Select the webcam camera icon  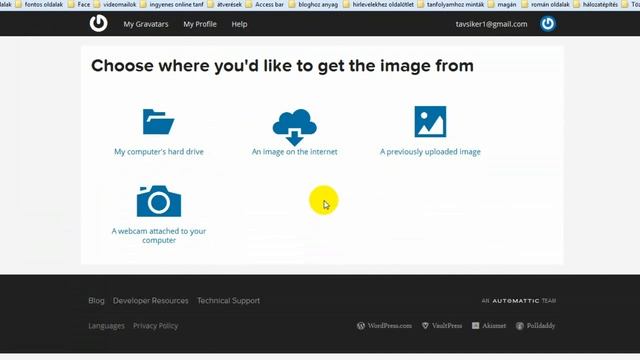tap(159, 201)
